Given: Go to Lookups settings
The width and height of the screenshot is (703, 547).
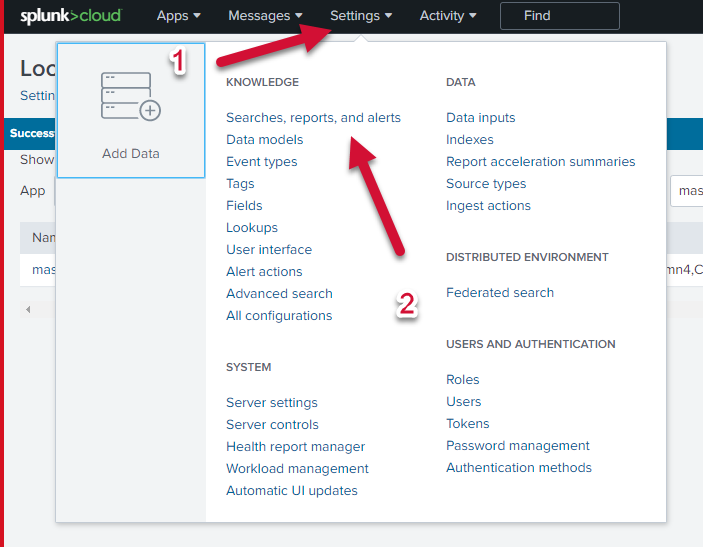Looking at the screenshot, I should click(x=252, y=228).
